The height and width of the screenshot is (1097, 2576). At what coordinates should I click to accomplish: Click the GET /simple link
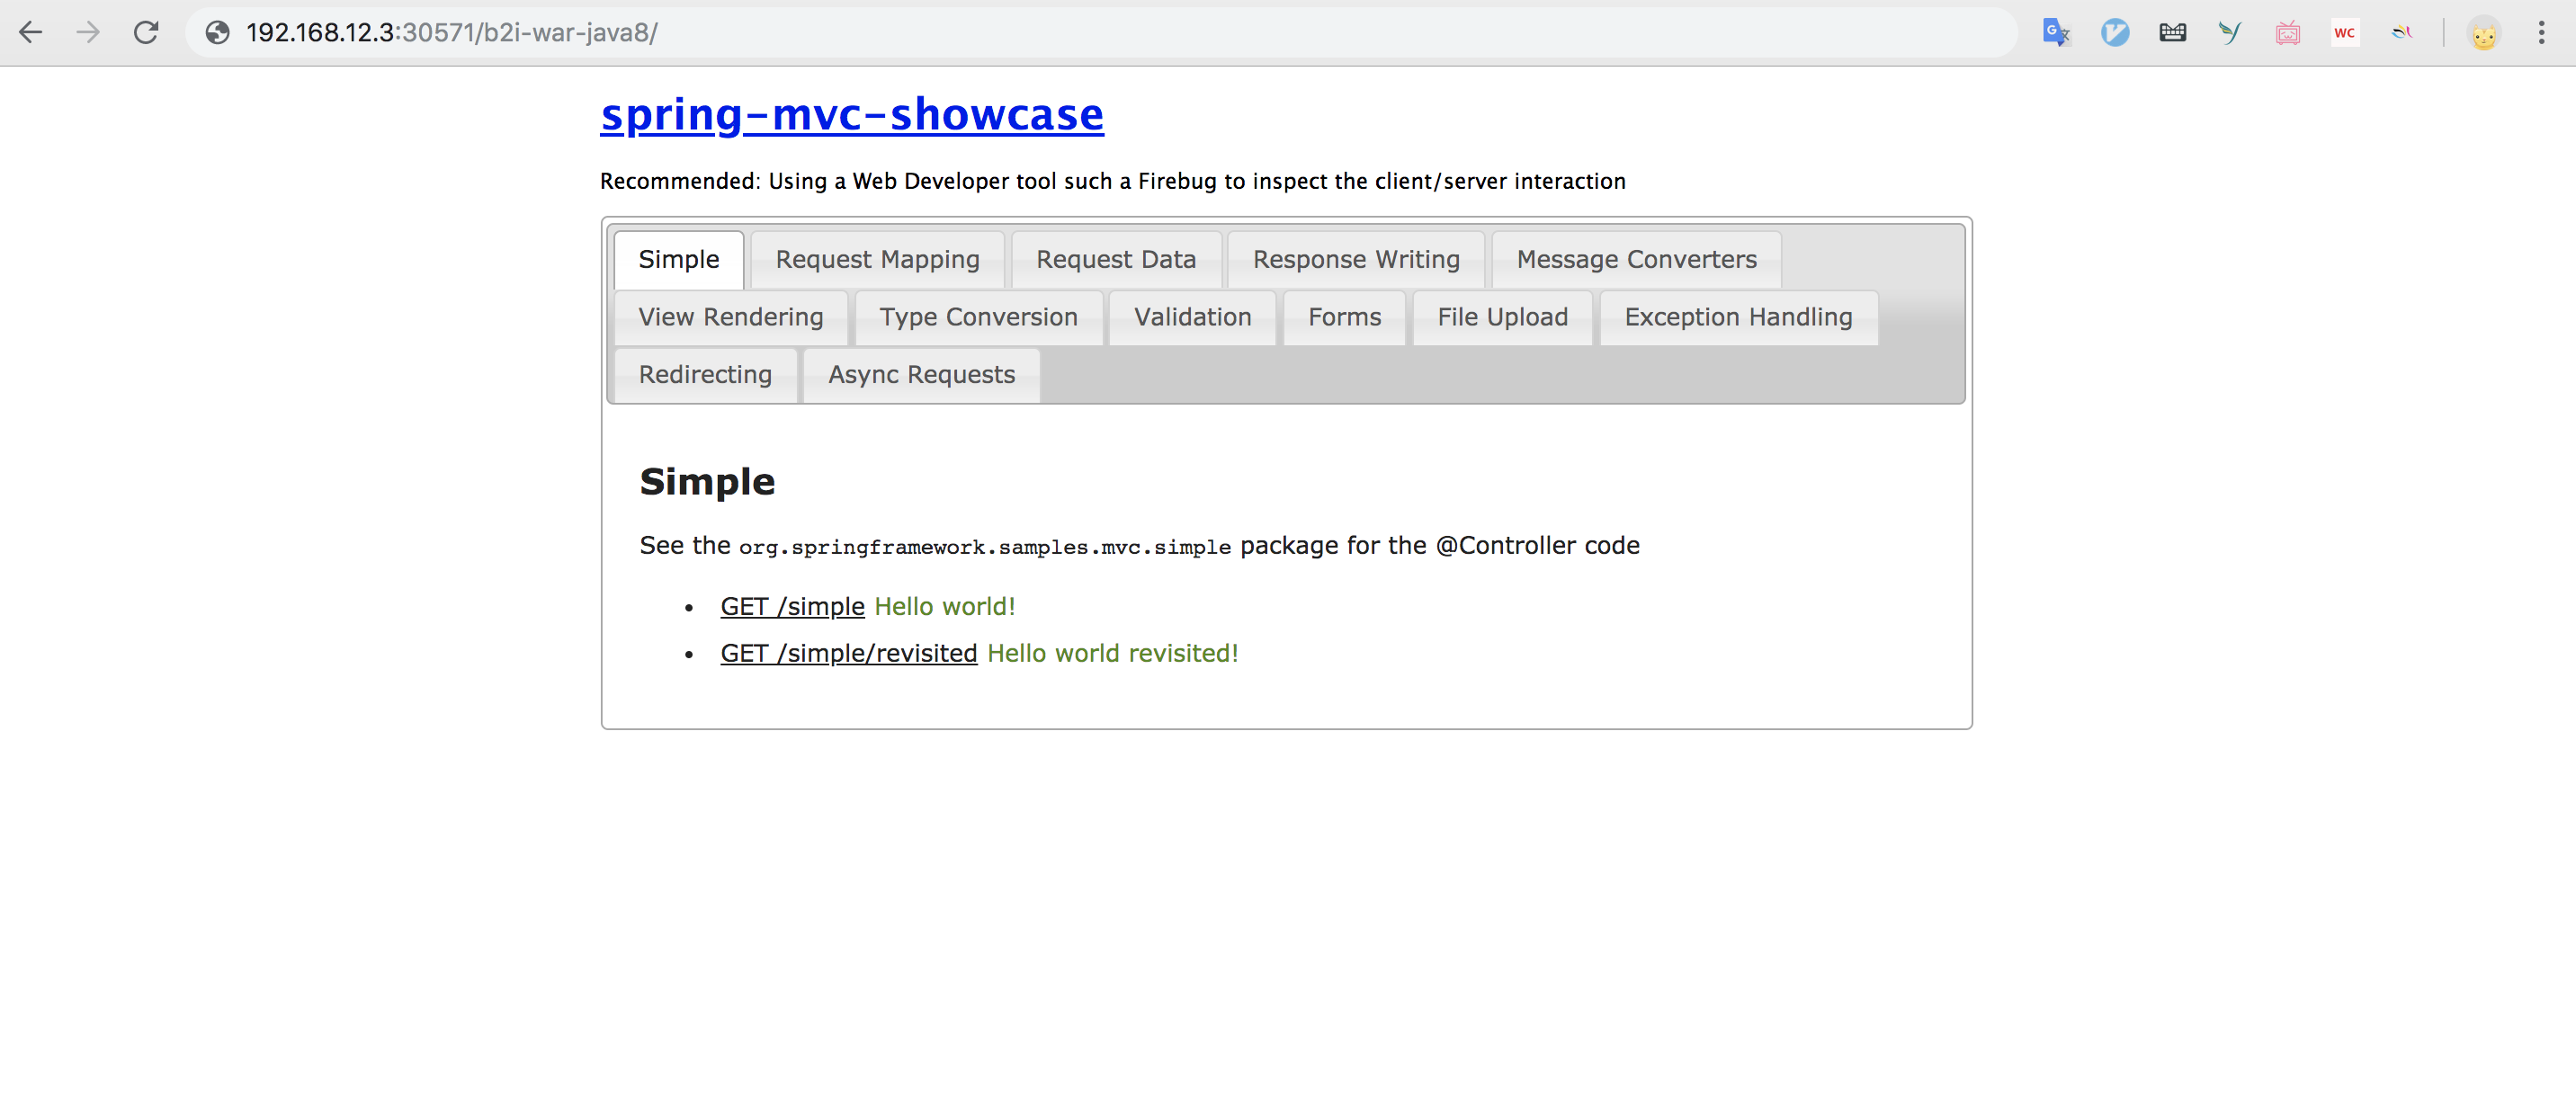(x=792, y=607)
